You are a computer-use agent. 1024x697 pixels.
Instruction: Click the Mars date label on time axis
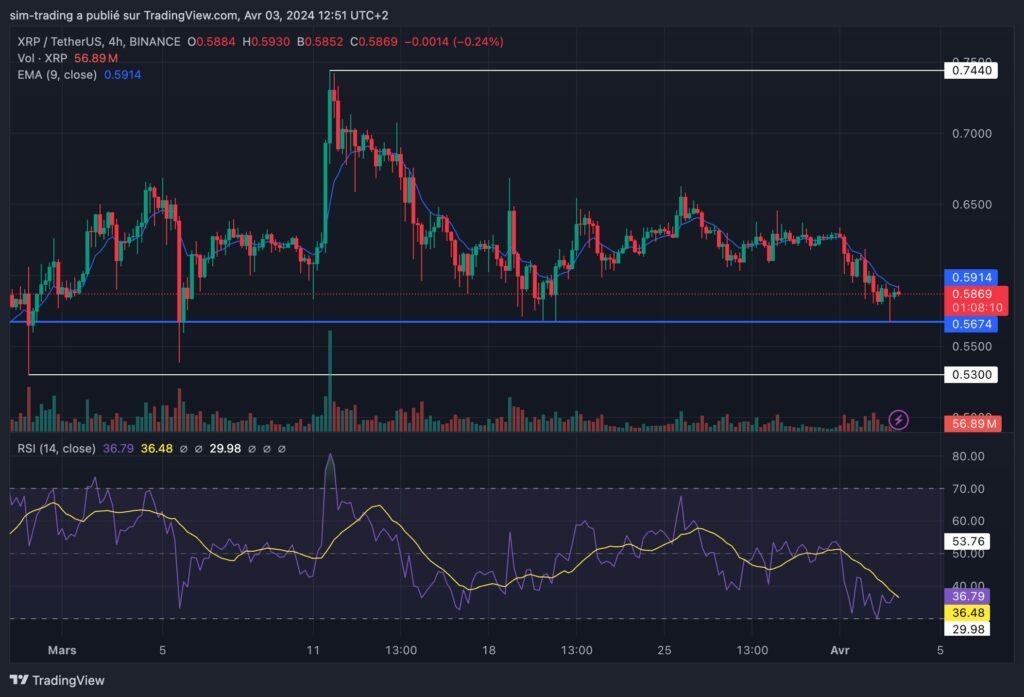point(62,650)
